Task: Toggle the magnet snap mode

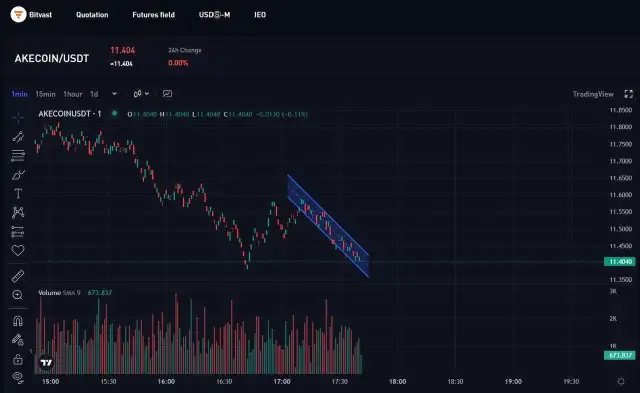Action: coord(18,321)
